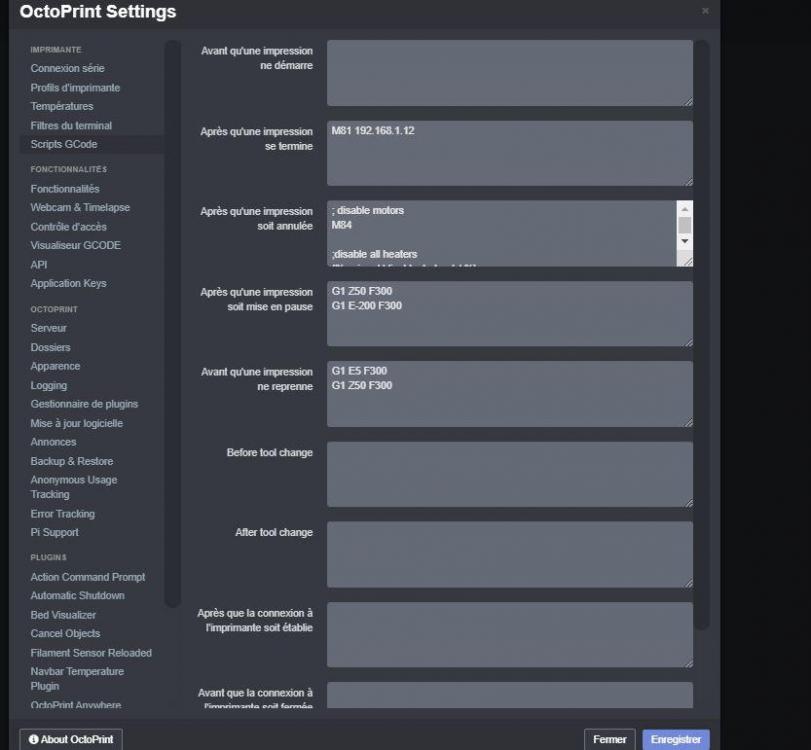Image resolution: width=811 pixels, height=750 pixels.
Task: Open Backup & Restore settings
Action: coord(71,461)
